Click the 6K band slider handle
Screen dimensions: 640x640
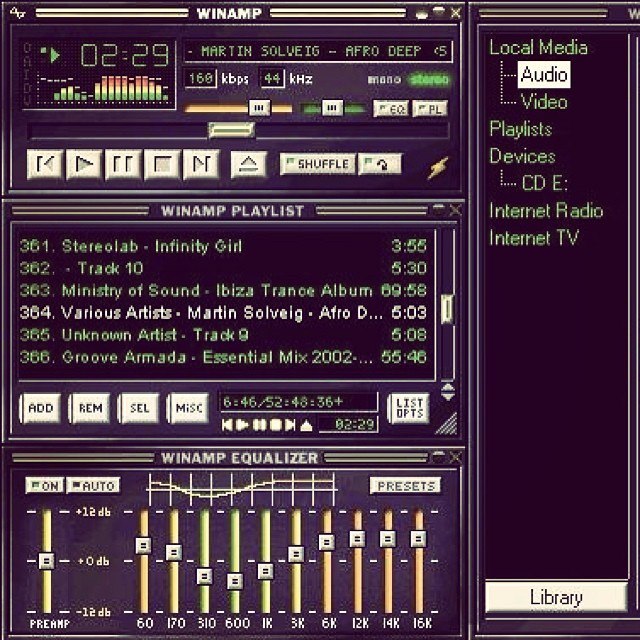point(327,542)
